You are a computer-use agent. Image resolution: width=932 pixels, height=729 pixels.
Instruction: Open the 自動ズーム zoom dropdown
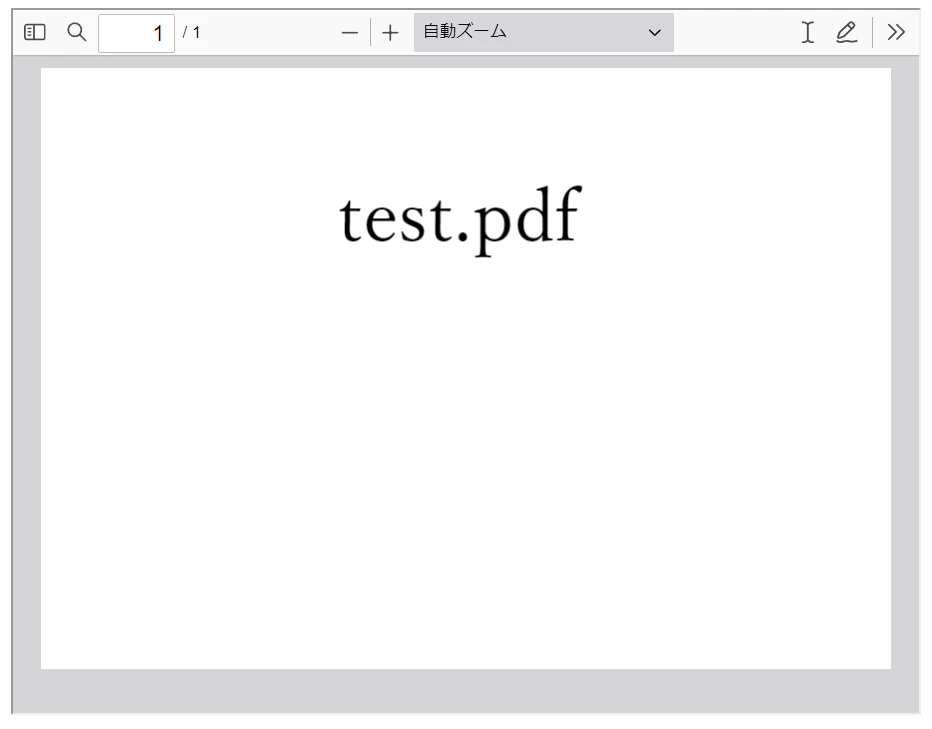point(543,32)
